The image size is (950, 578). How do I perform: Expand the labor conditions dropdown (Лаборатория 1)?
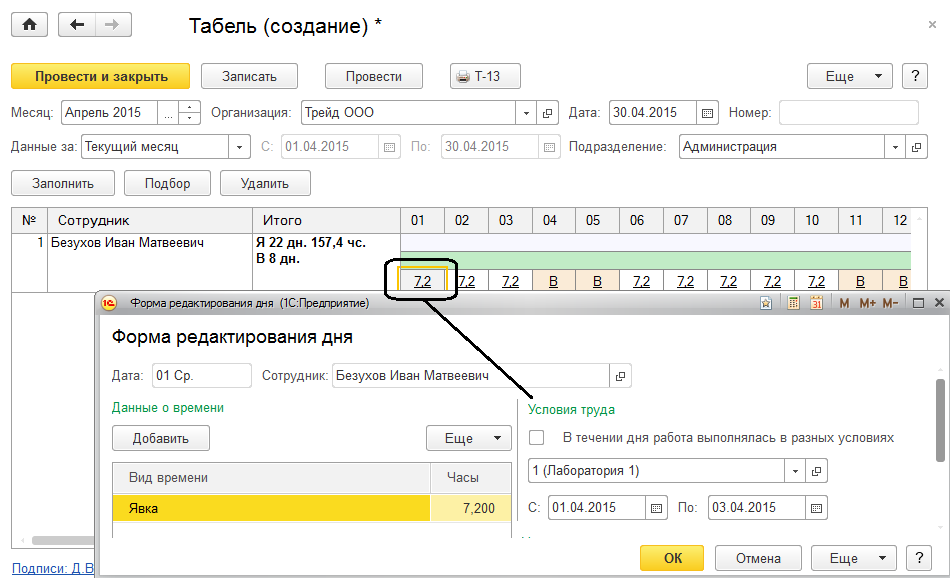pos(795,471)
